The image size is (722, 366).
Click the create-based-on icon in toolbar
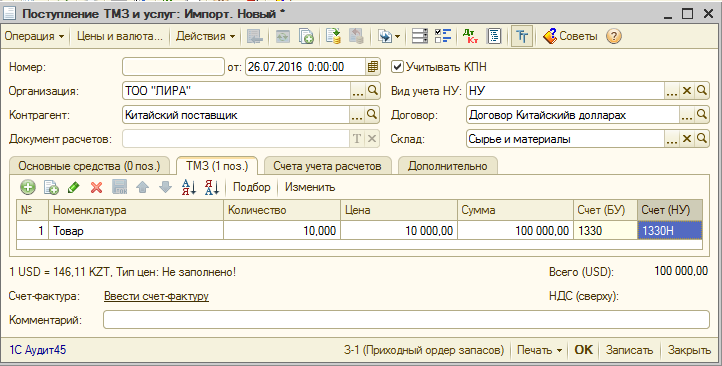coord(384,36)
